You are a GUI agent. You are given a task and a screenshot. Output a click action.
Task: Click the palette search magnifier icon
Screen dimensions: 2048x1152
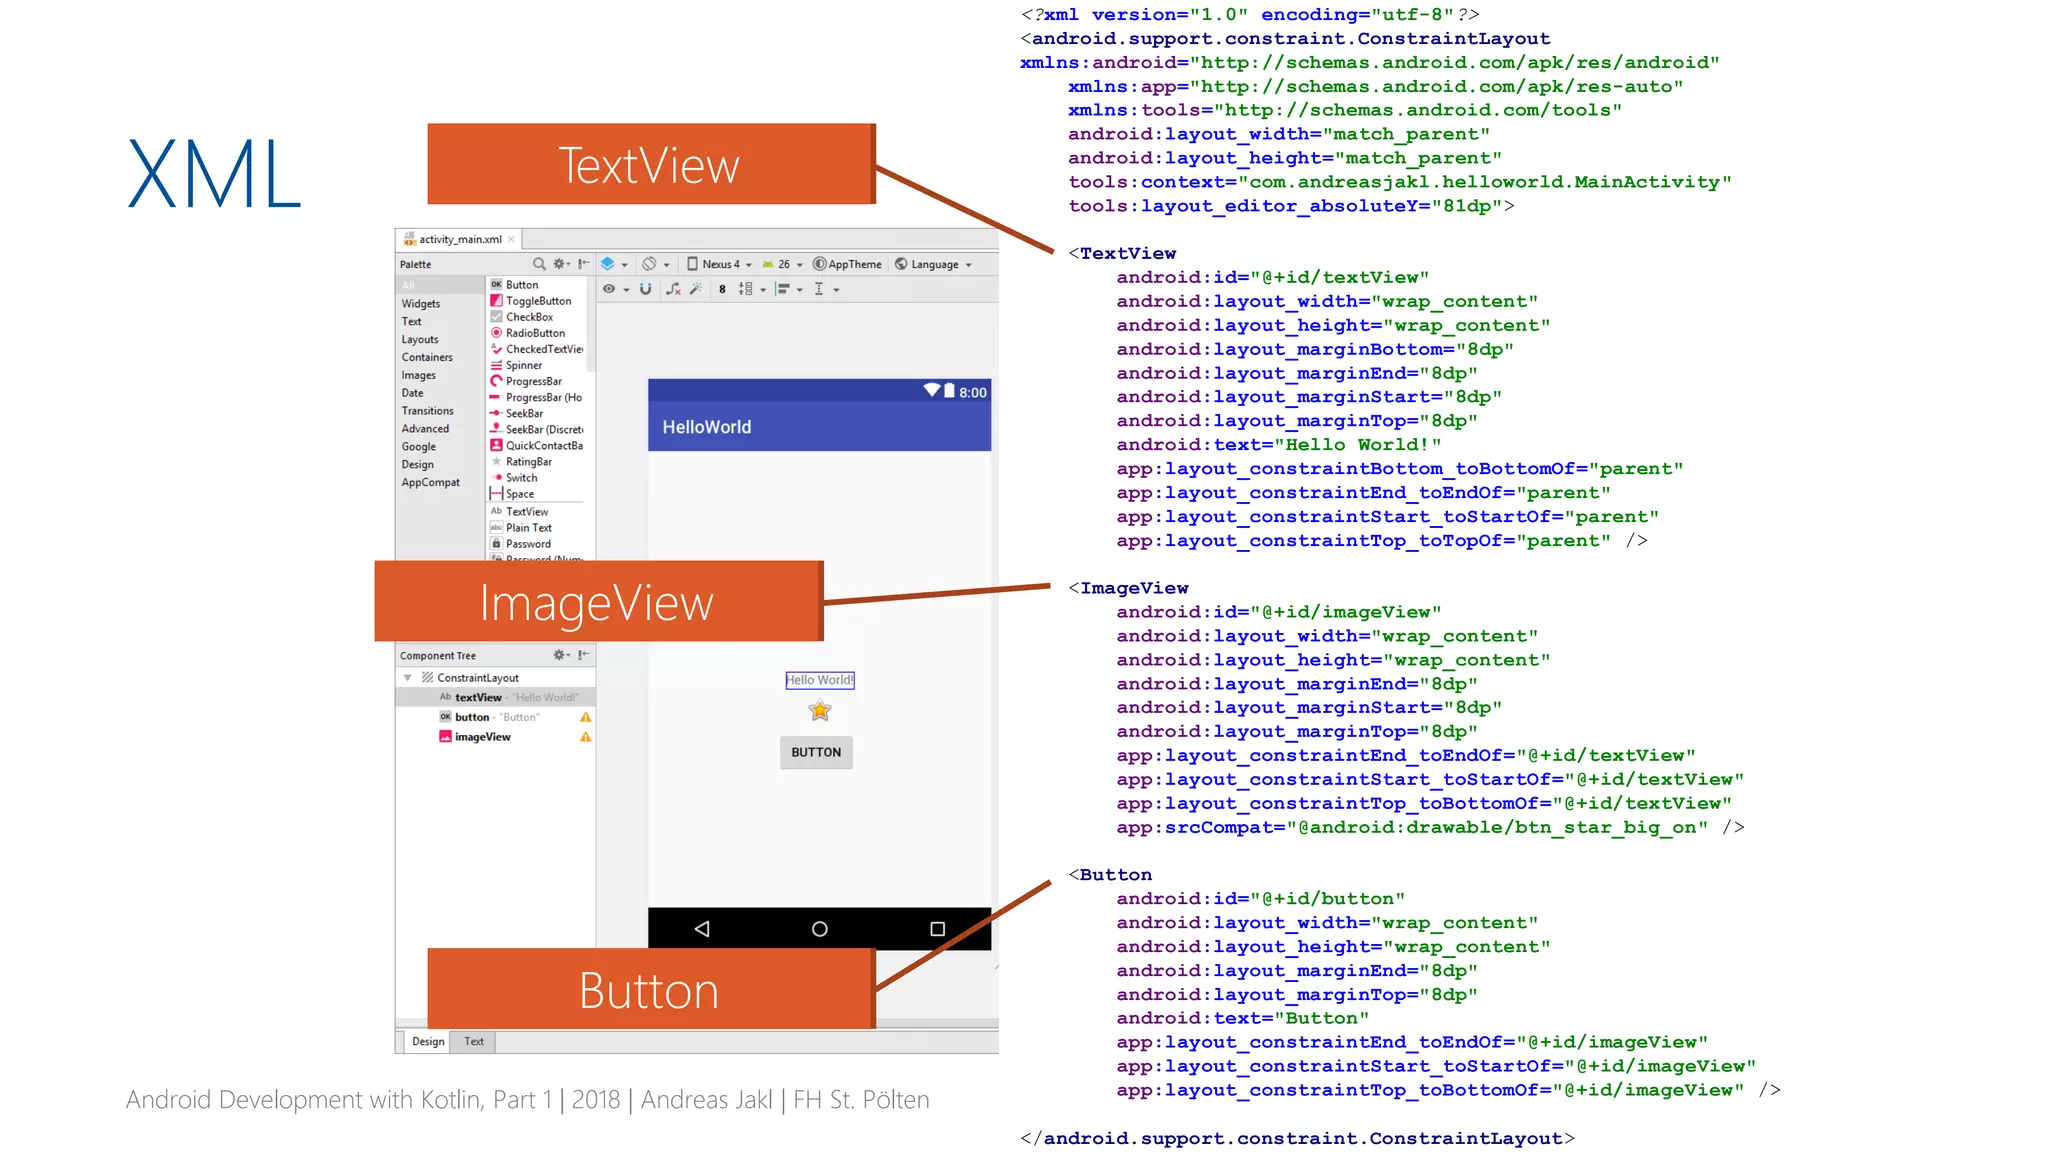coord(539,264)
